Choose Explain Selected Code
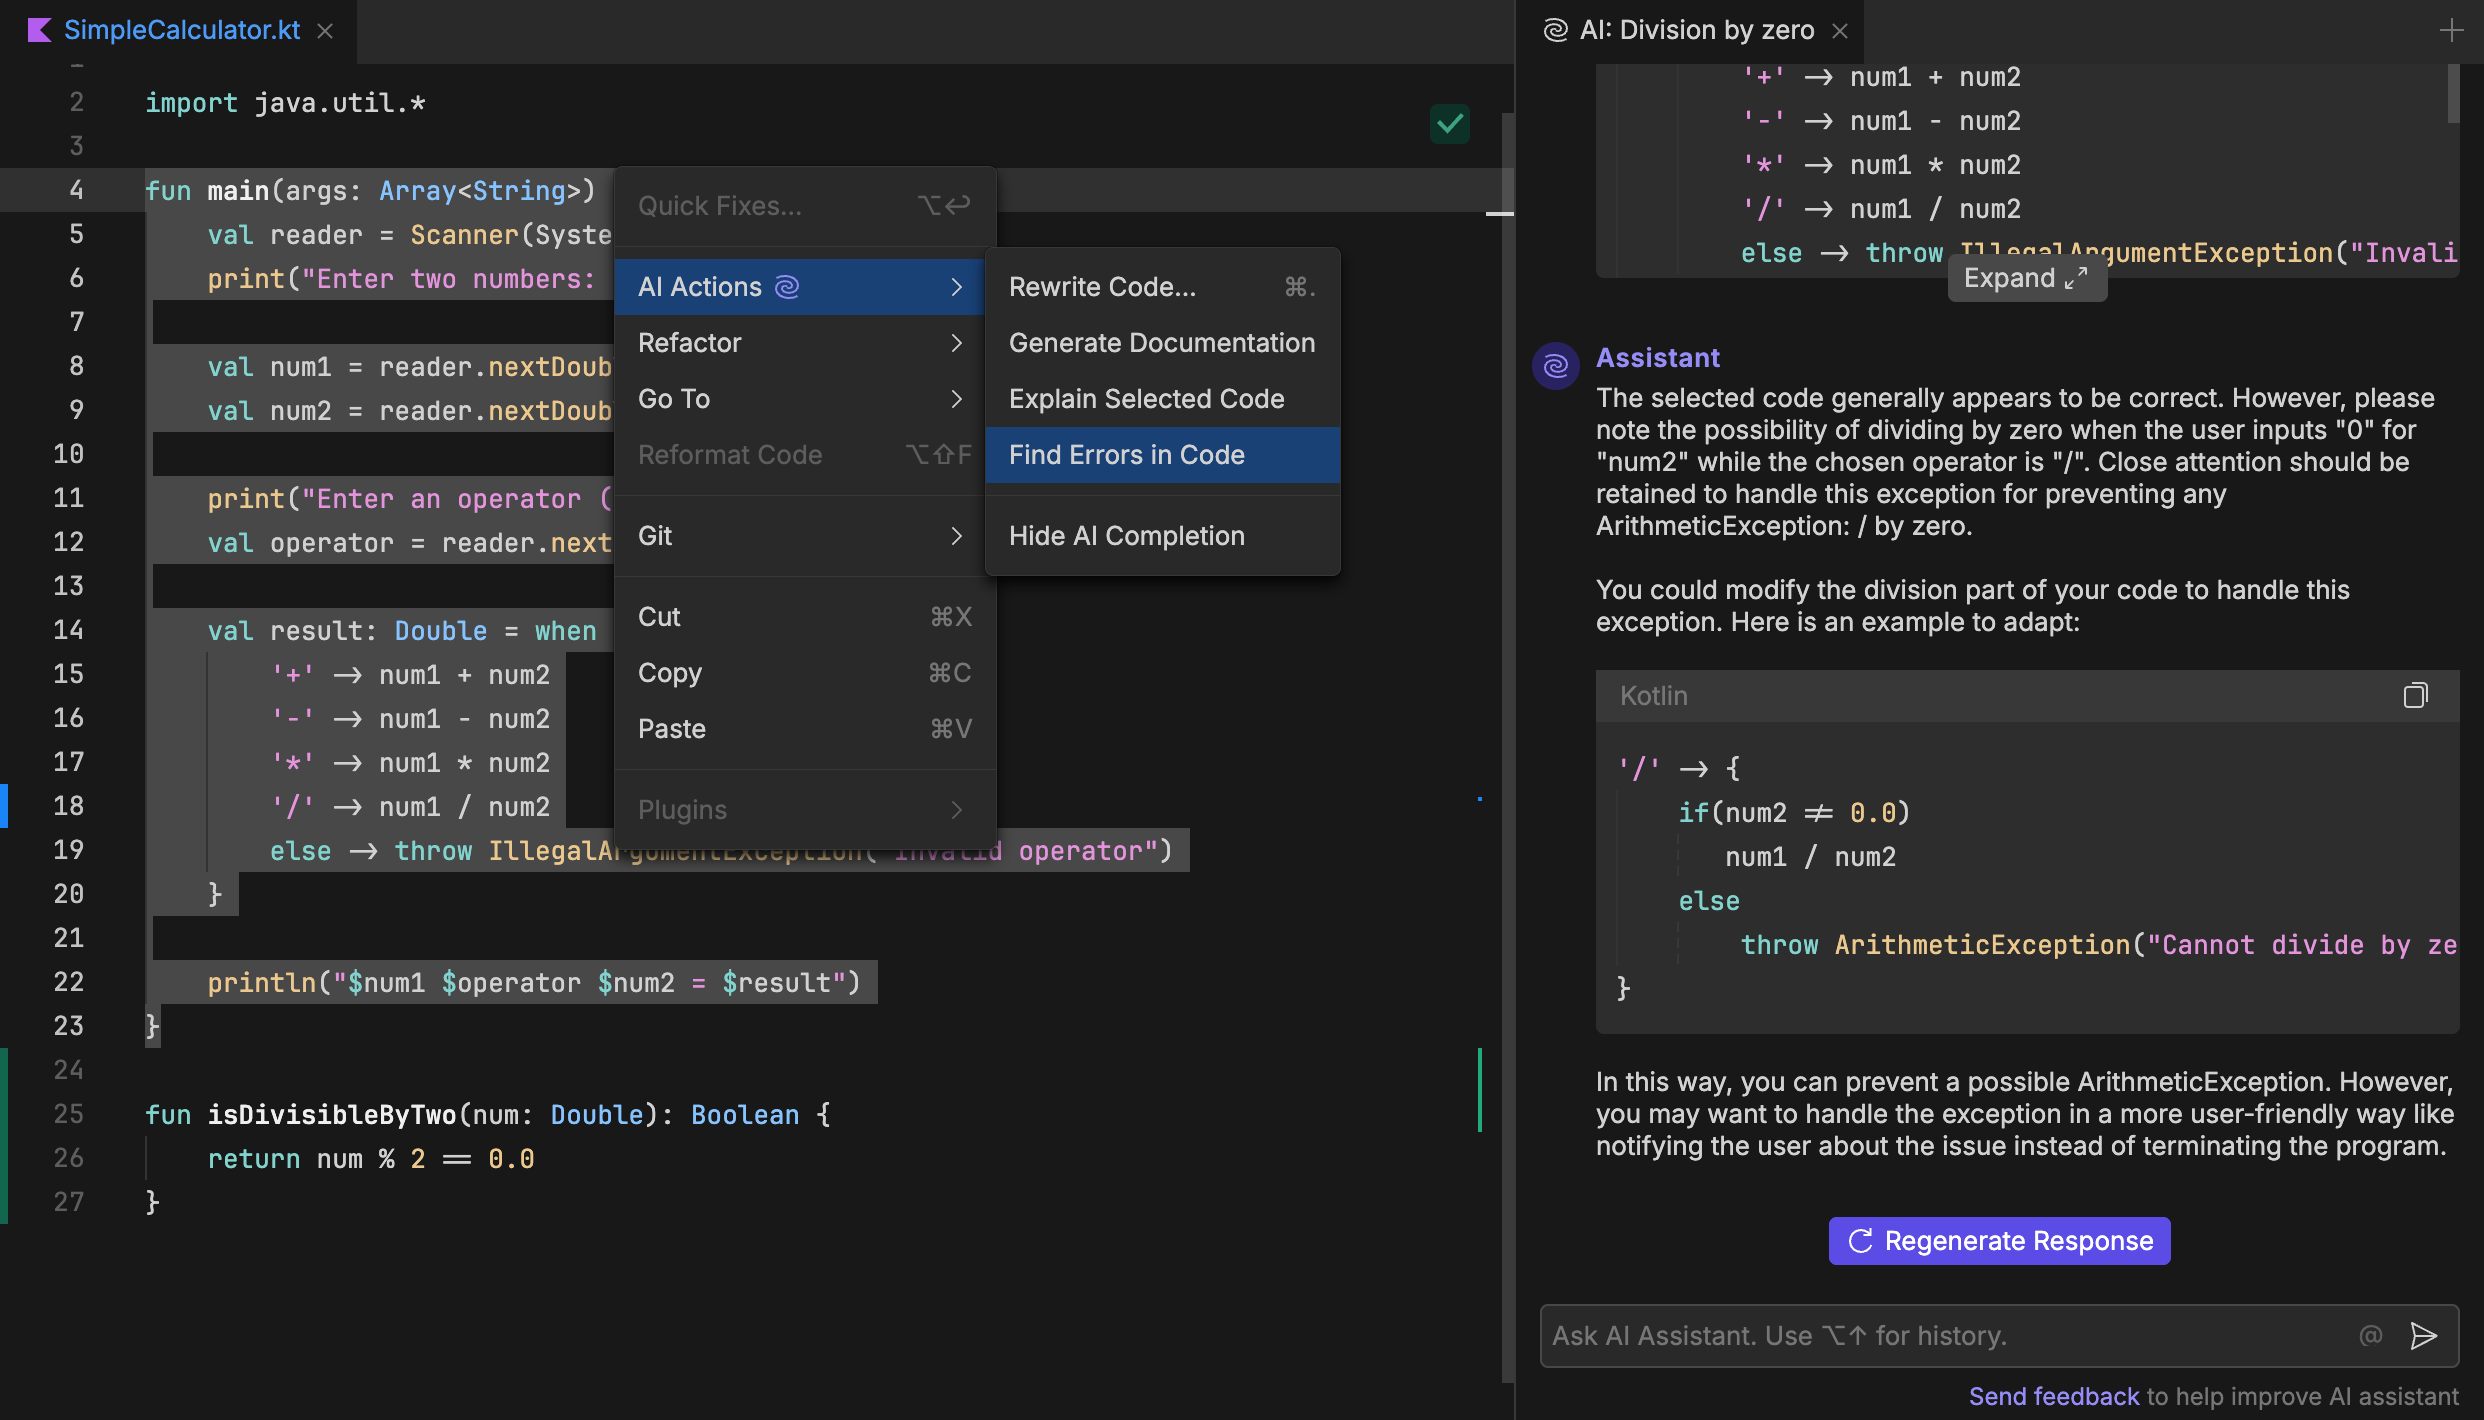The image size is (2484, 1420). [x=1146, y=399]
